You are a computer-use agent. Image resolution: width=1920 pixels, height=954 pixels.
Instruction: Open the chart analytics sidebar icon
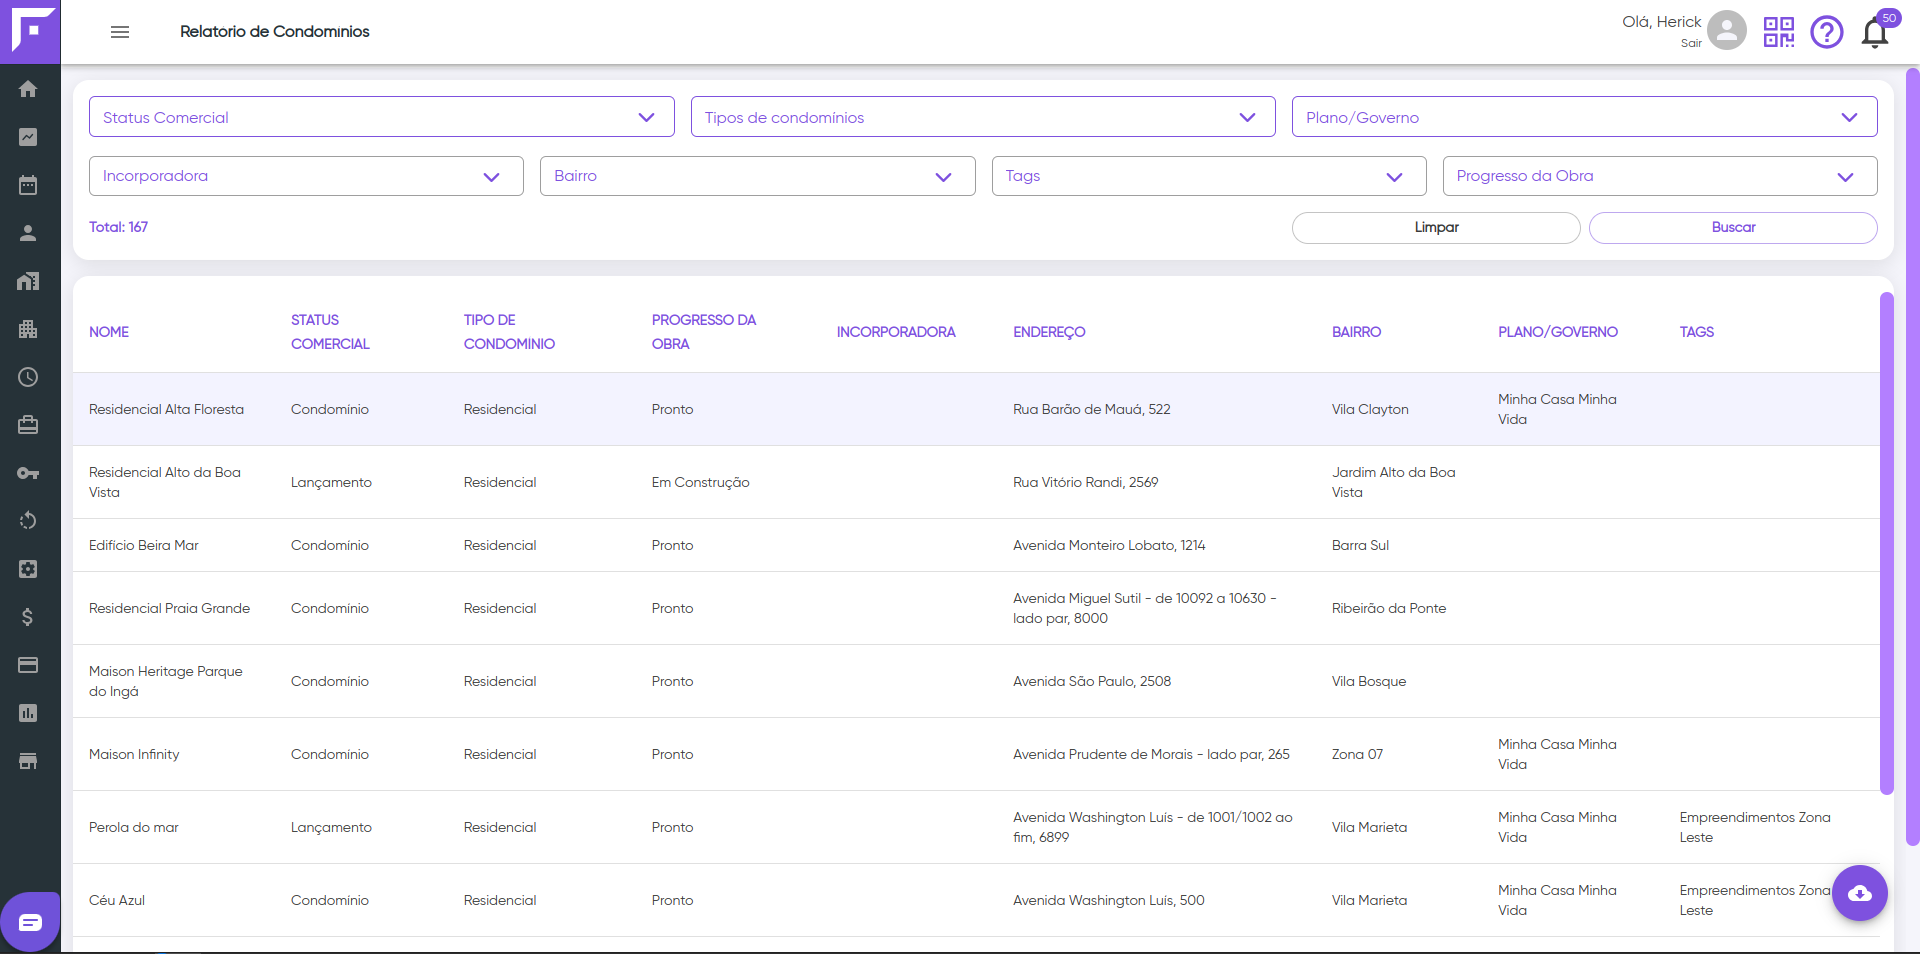28,137
